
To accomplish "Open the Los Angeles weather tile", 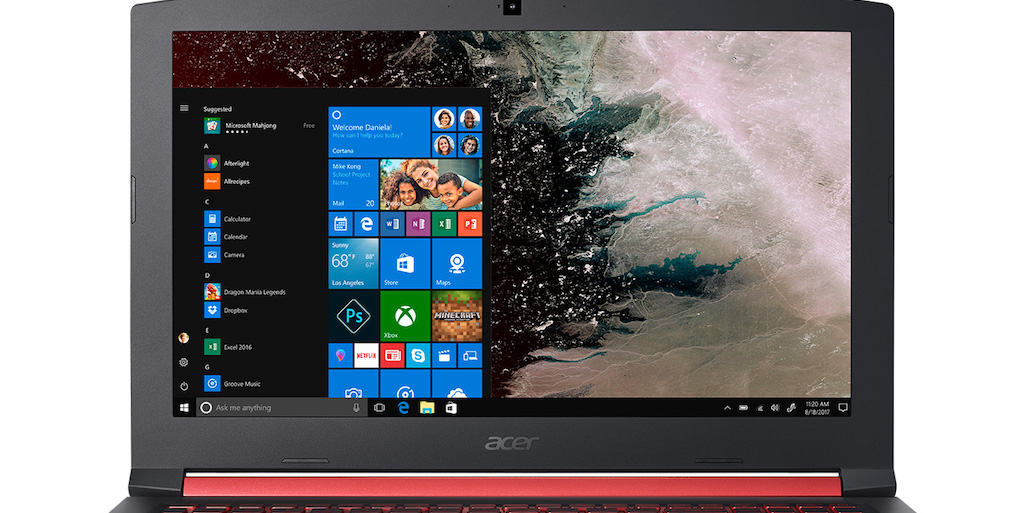I will click(x=353, y=264).
